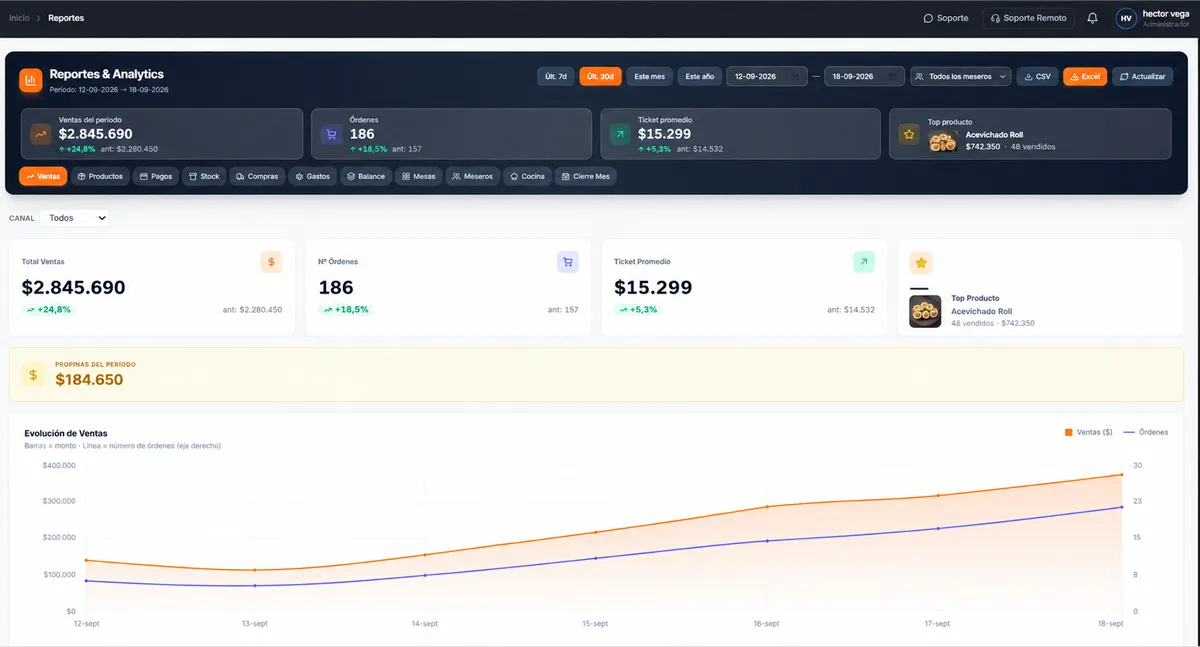Screen dimensions: 1200x647
Task: Select the Este mes range
Action: (x=650, y=77)
